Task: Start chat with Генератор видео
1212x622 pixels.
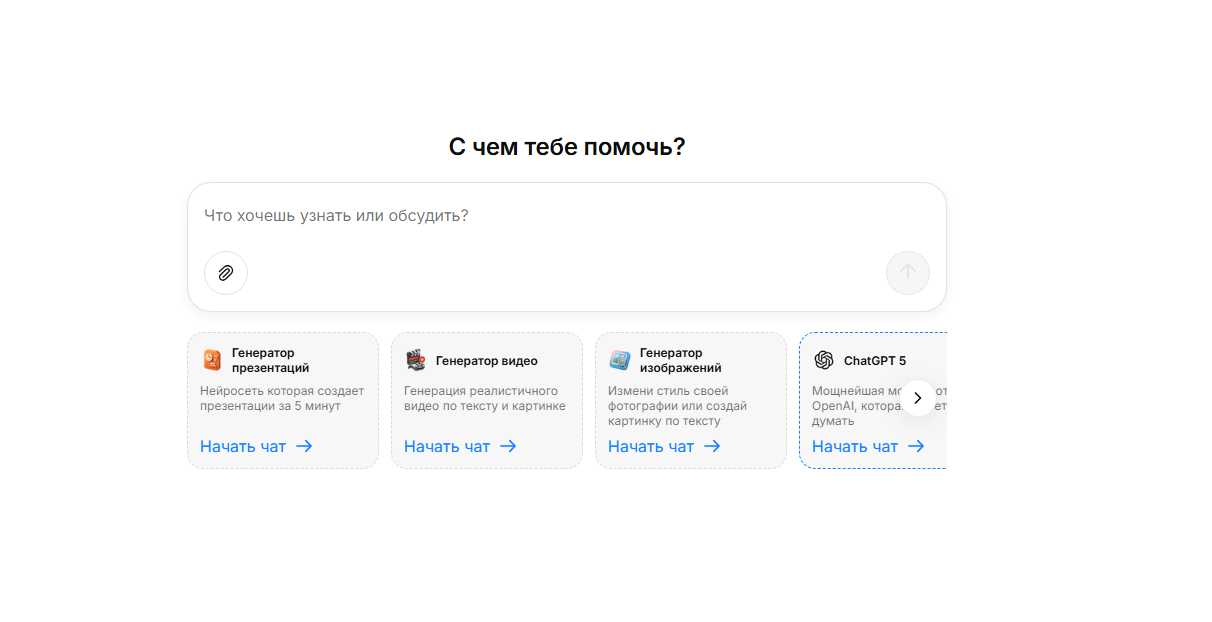Action: click(x=447, y=446)
